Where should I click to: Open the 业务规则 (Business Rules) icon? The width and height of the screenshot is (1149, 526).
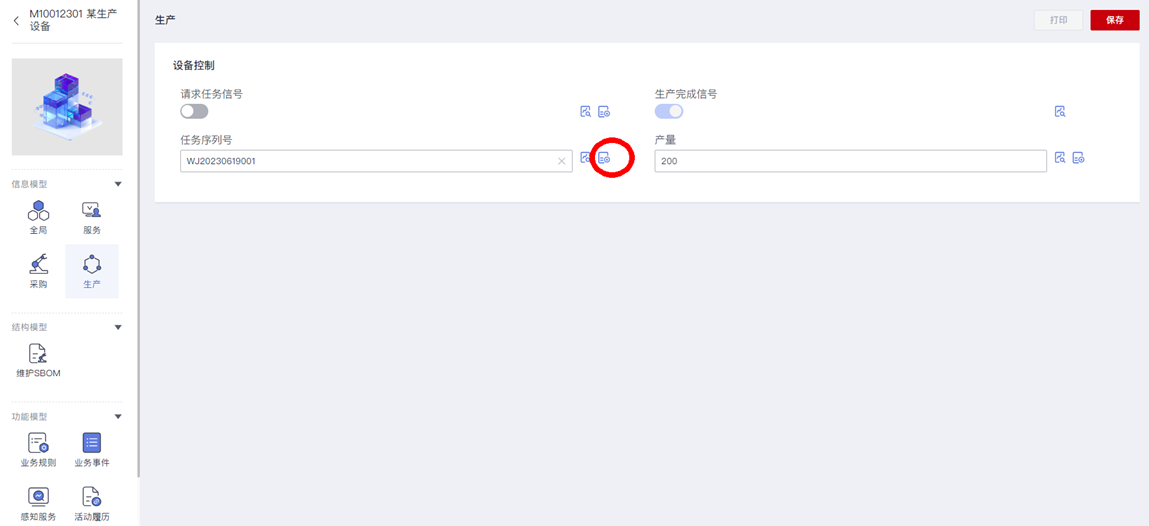tap(38, 443)
